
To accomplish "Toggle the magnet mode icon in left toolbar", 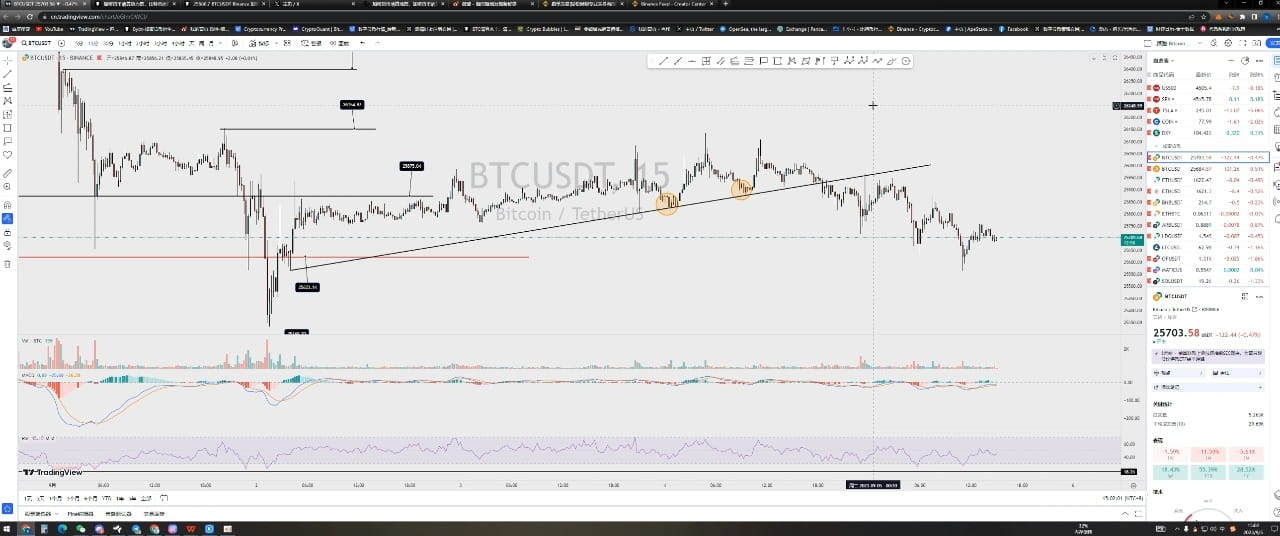I will [8, 204].
